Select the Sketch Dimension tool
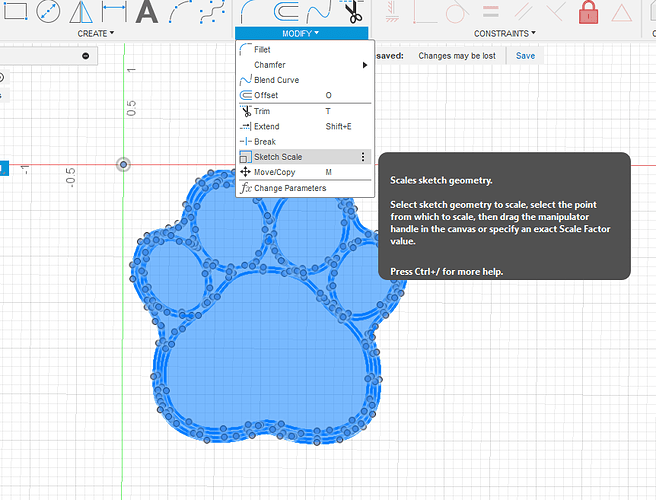 coord(114,10)
